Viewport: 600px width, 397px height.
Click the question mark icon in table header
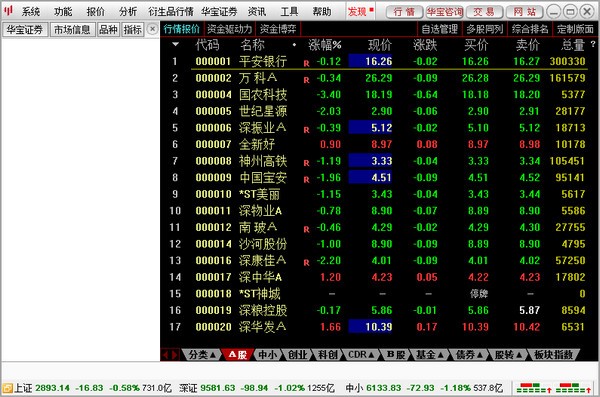pos(593,44)
